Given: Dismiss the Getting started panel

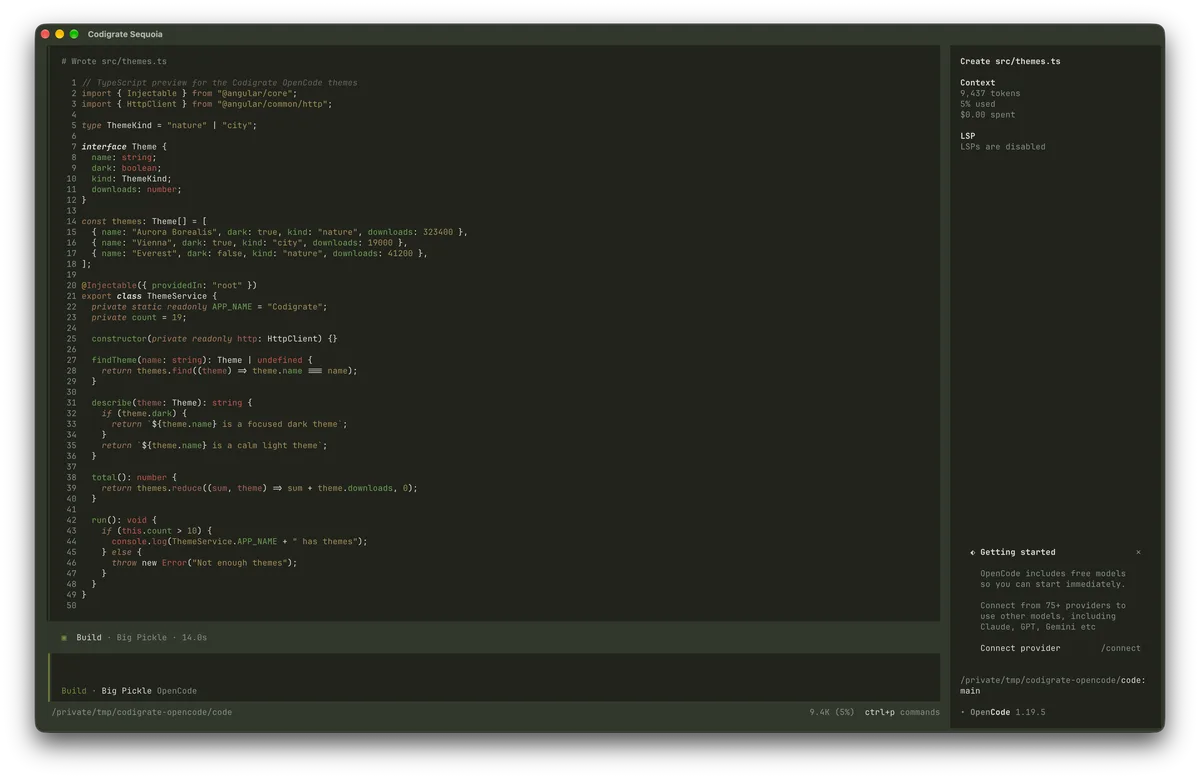Looking at the screenshot, I should tap(1138, 552).
